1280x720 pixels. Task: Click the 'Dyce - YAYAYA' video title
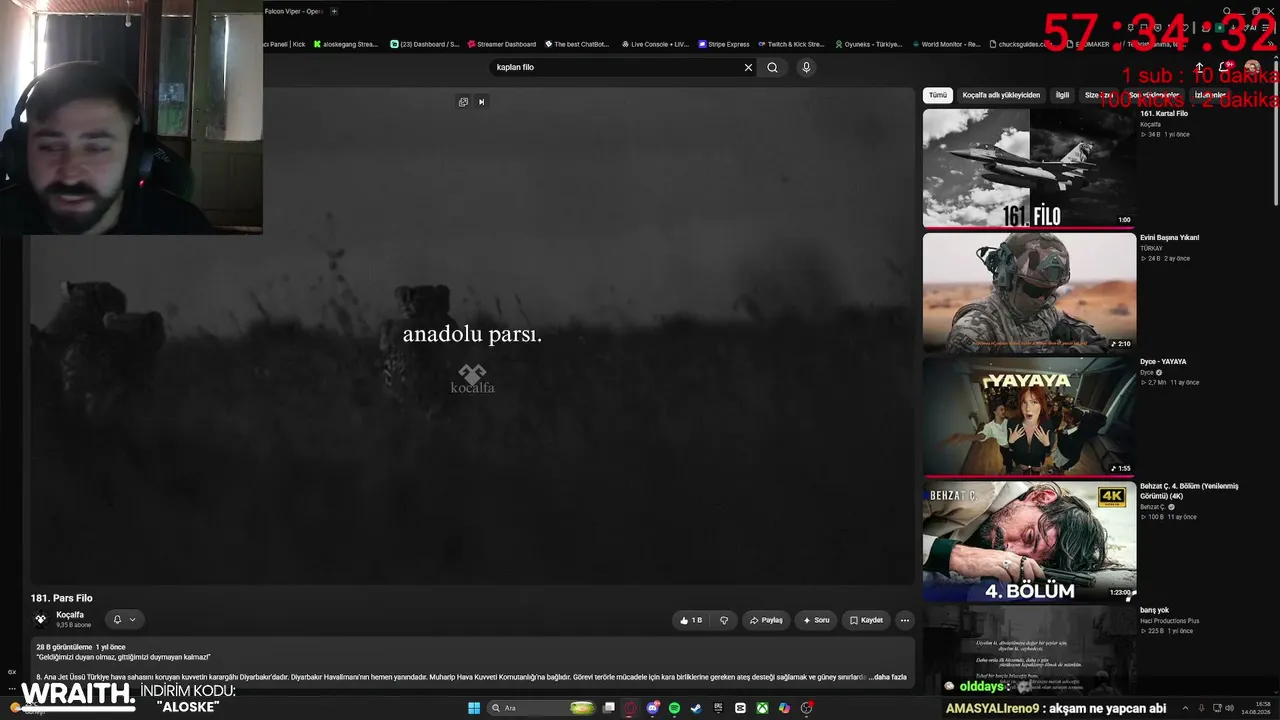click(1163, 361)
